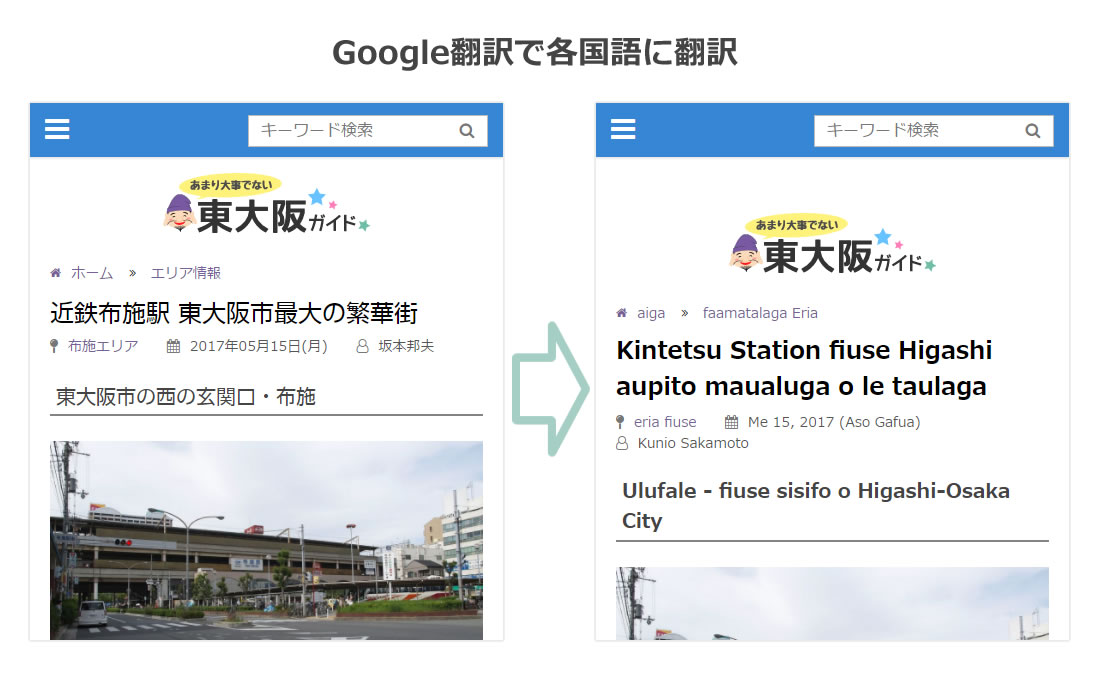Screen dimensions: 1100x685
Task: Click search magnifier icon in left page
Action: (467, 131)
